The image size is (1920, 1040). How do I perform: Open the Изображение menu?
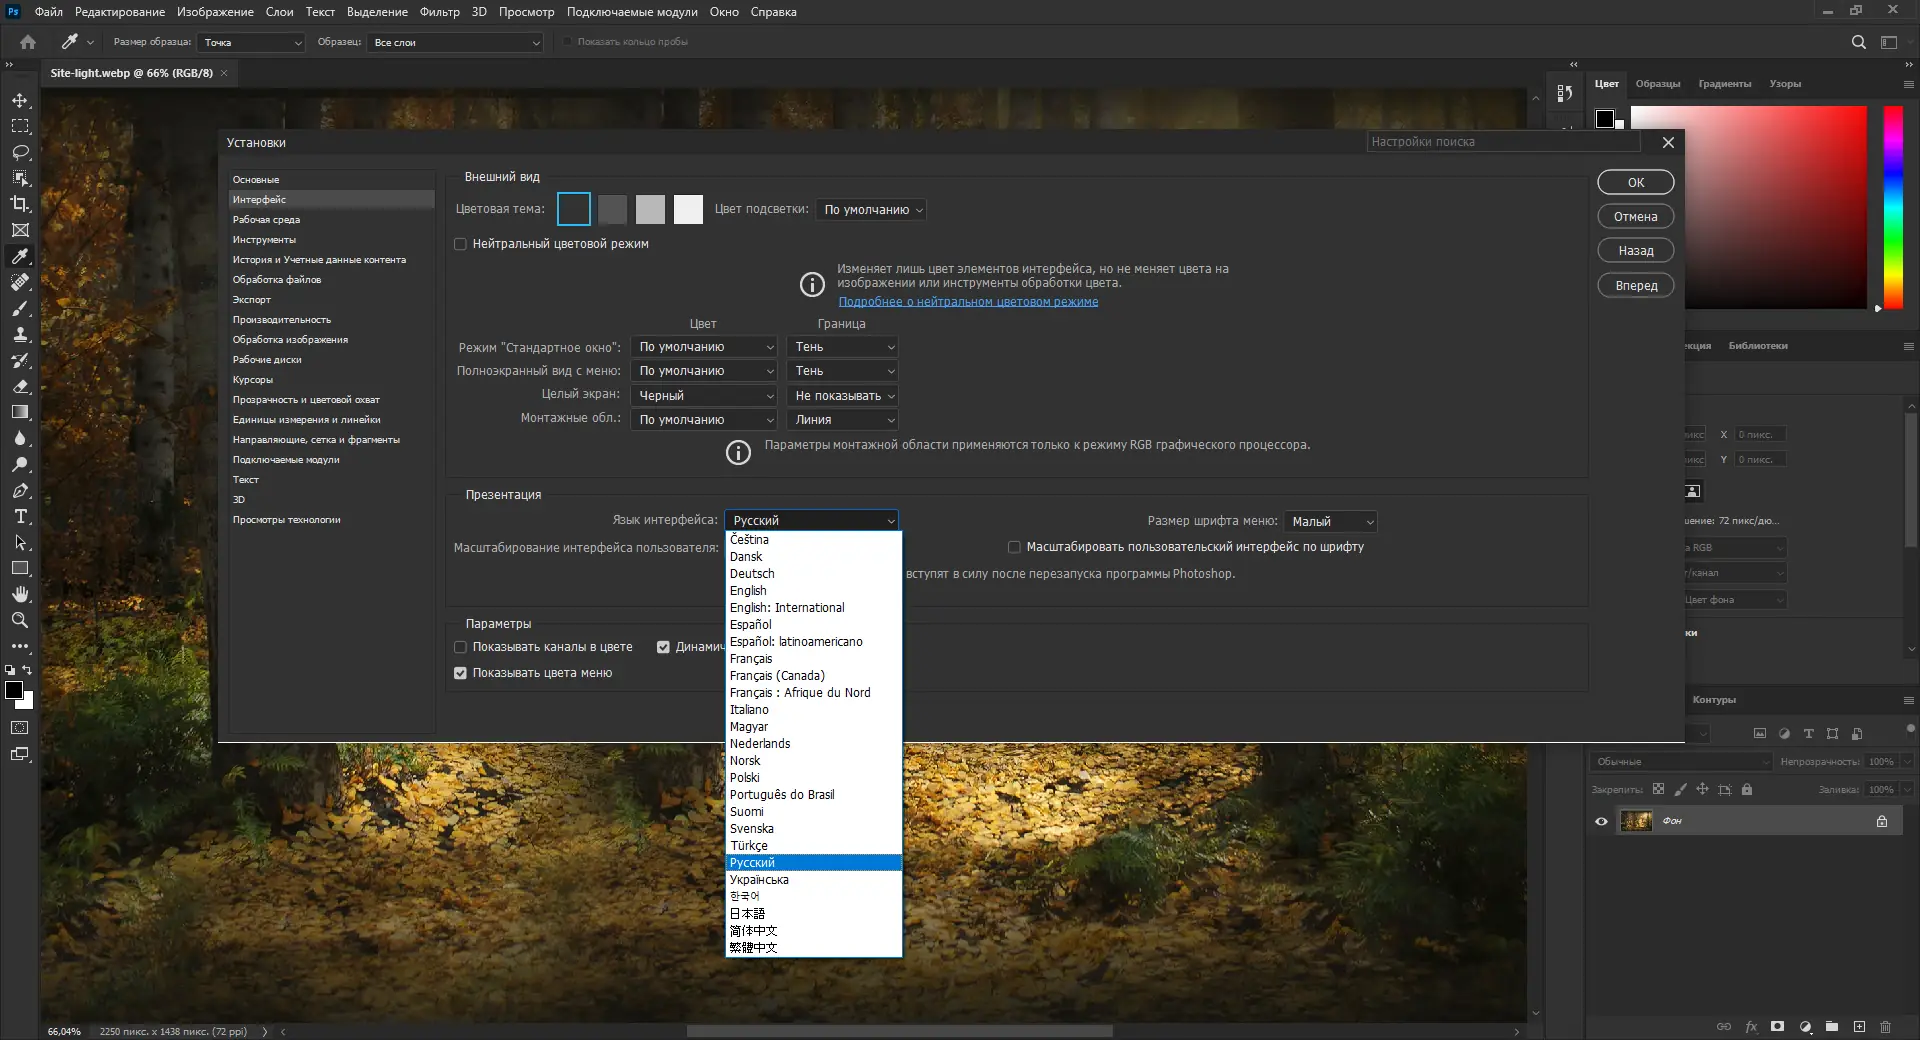tap(215, 12)
